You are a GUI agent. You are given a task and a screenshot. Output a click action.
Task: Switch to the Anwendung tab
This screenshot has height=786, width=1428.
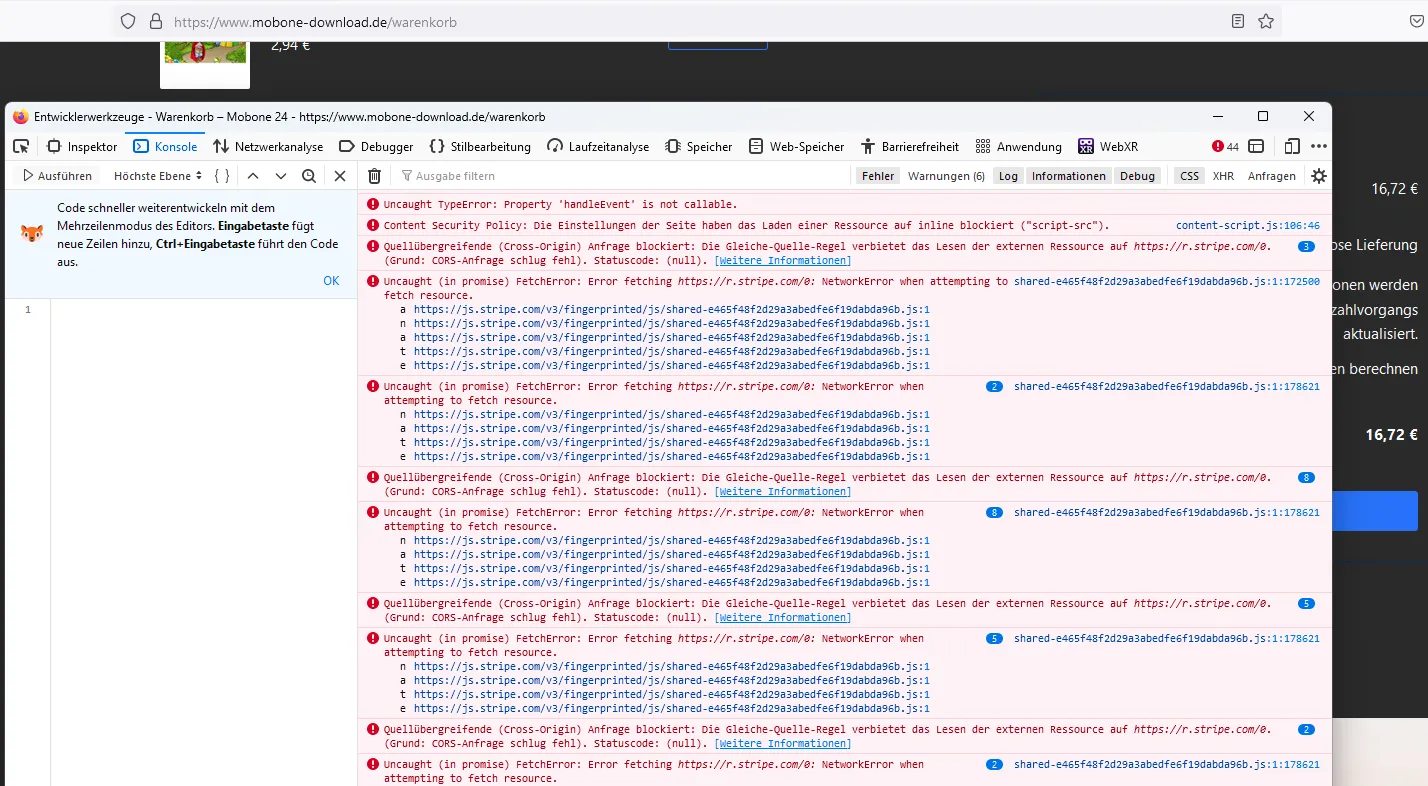pyautogui.click(x=1019, y=147)
